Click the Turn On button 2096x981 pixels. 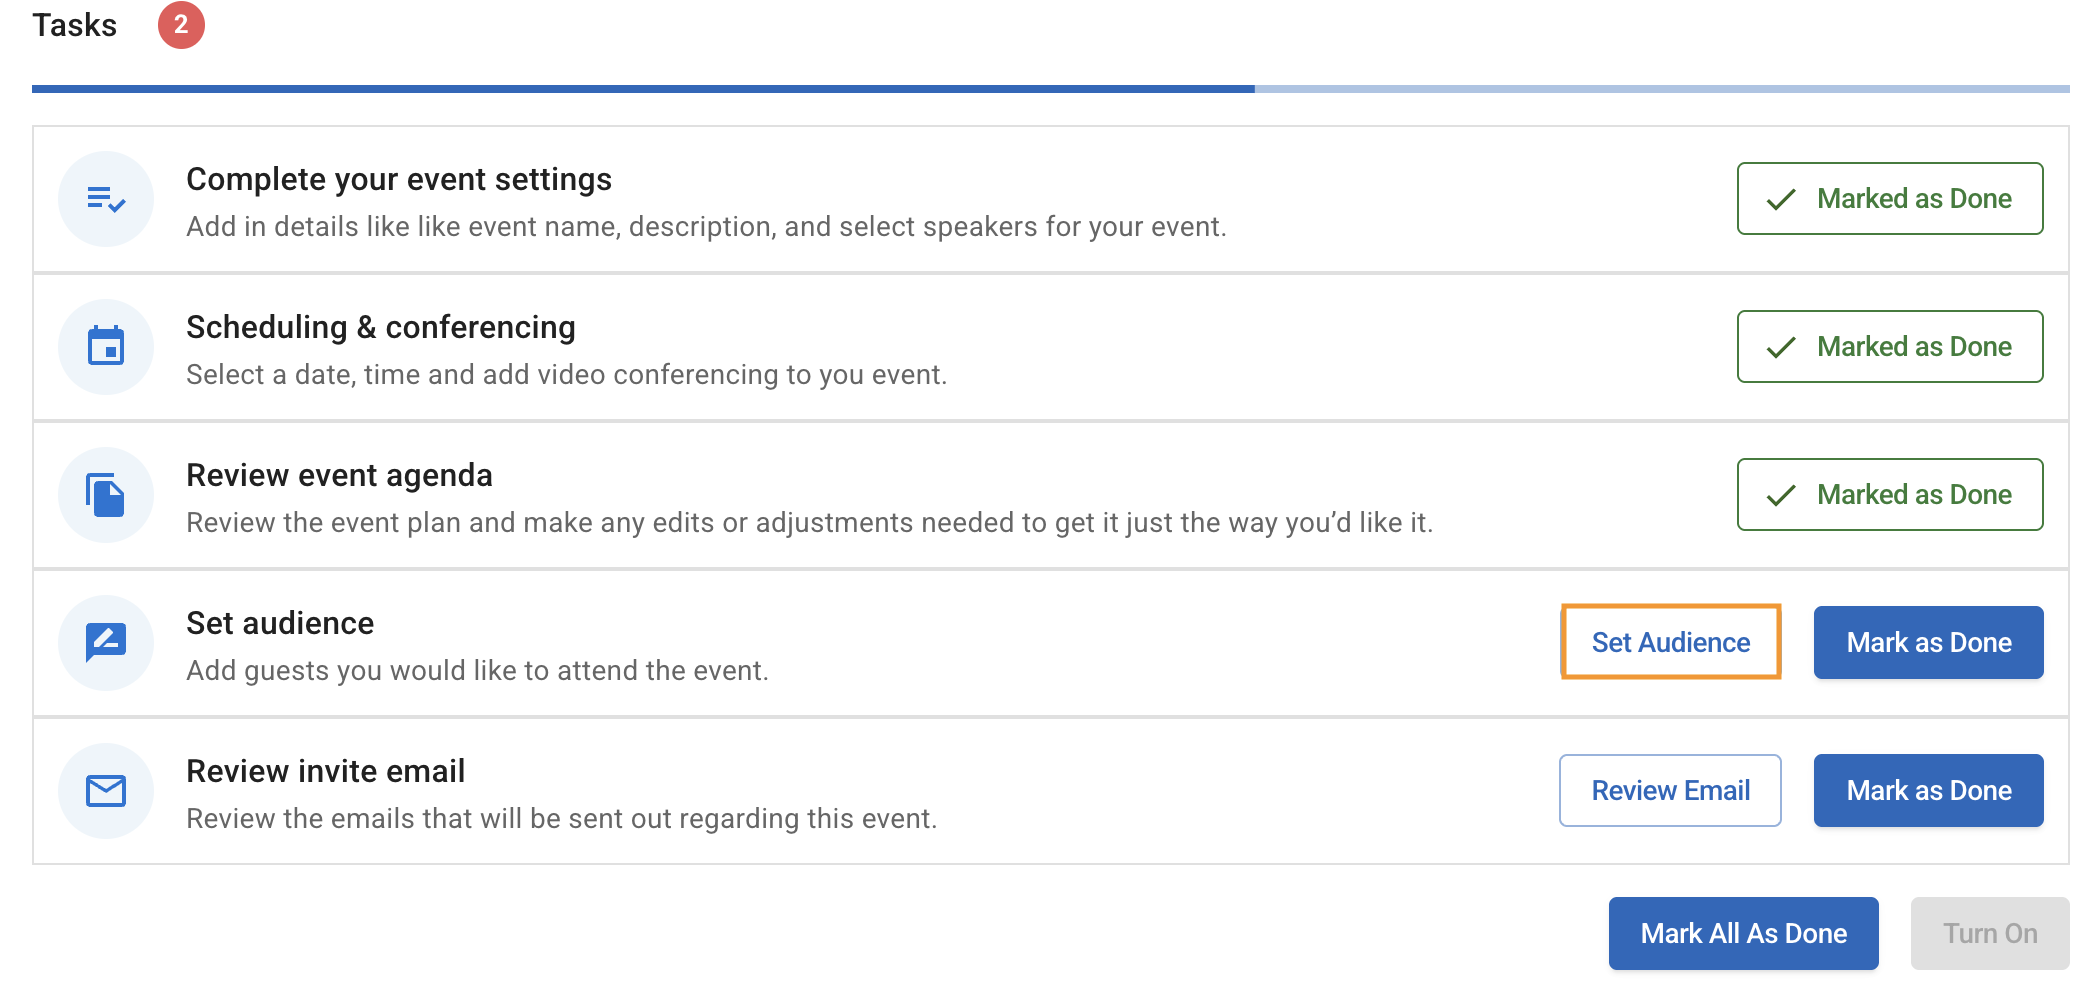(1989, 933)
